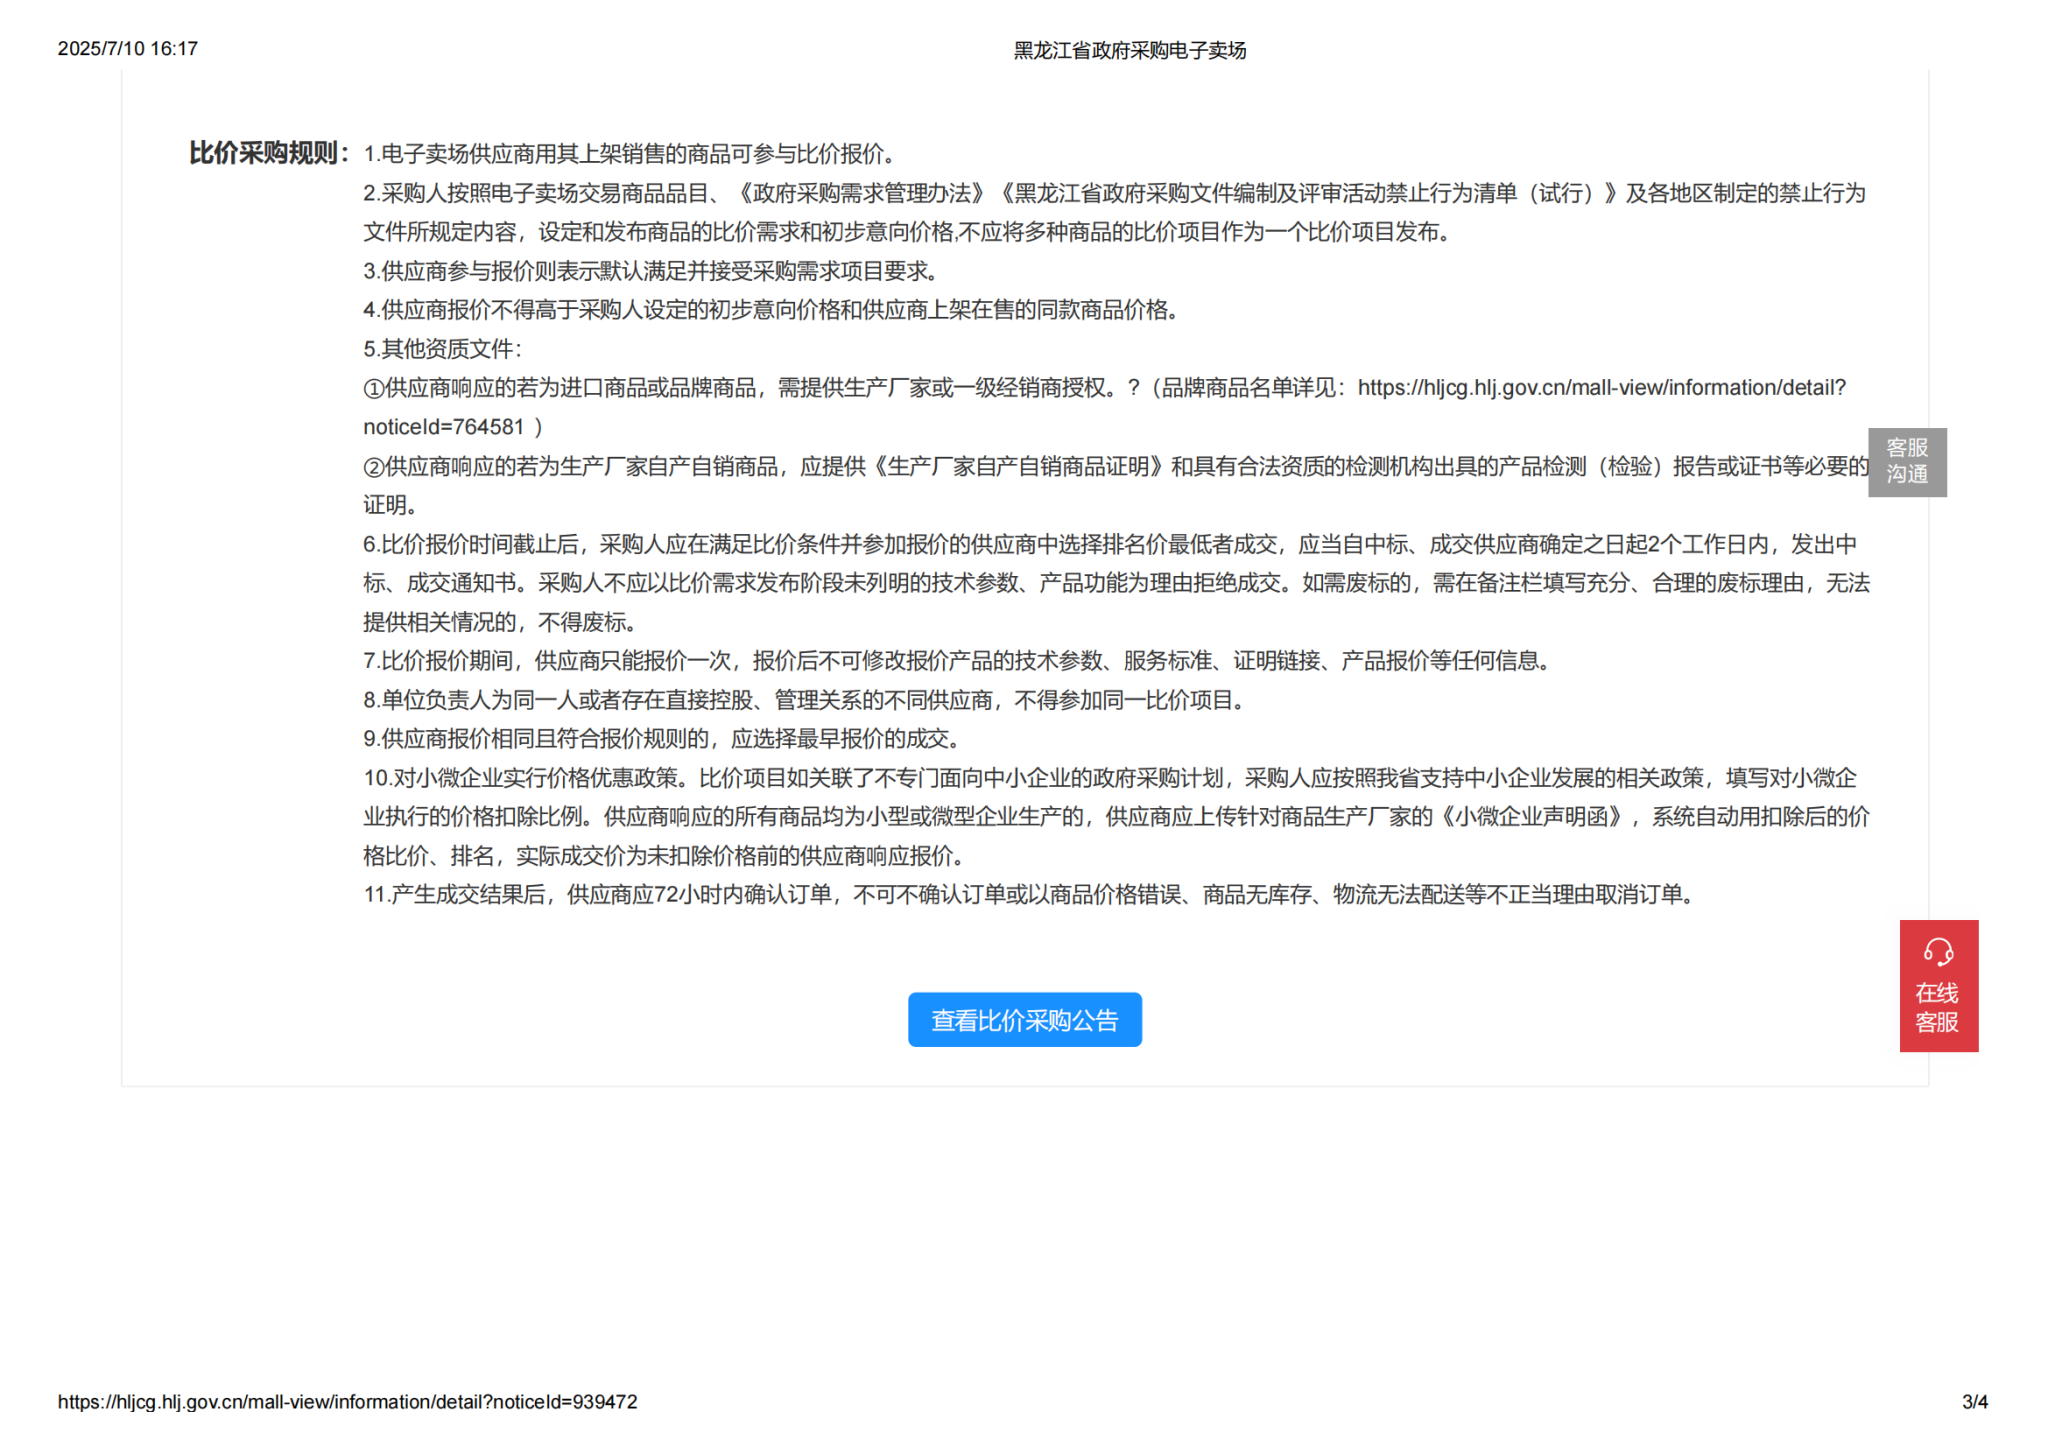The image size is (2048, 1447).
Task: Click the 3/4 page number indicator
Action: [x=1974, y=1402]
